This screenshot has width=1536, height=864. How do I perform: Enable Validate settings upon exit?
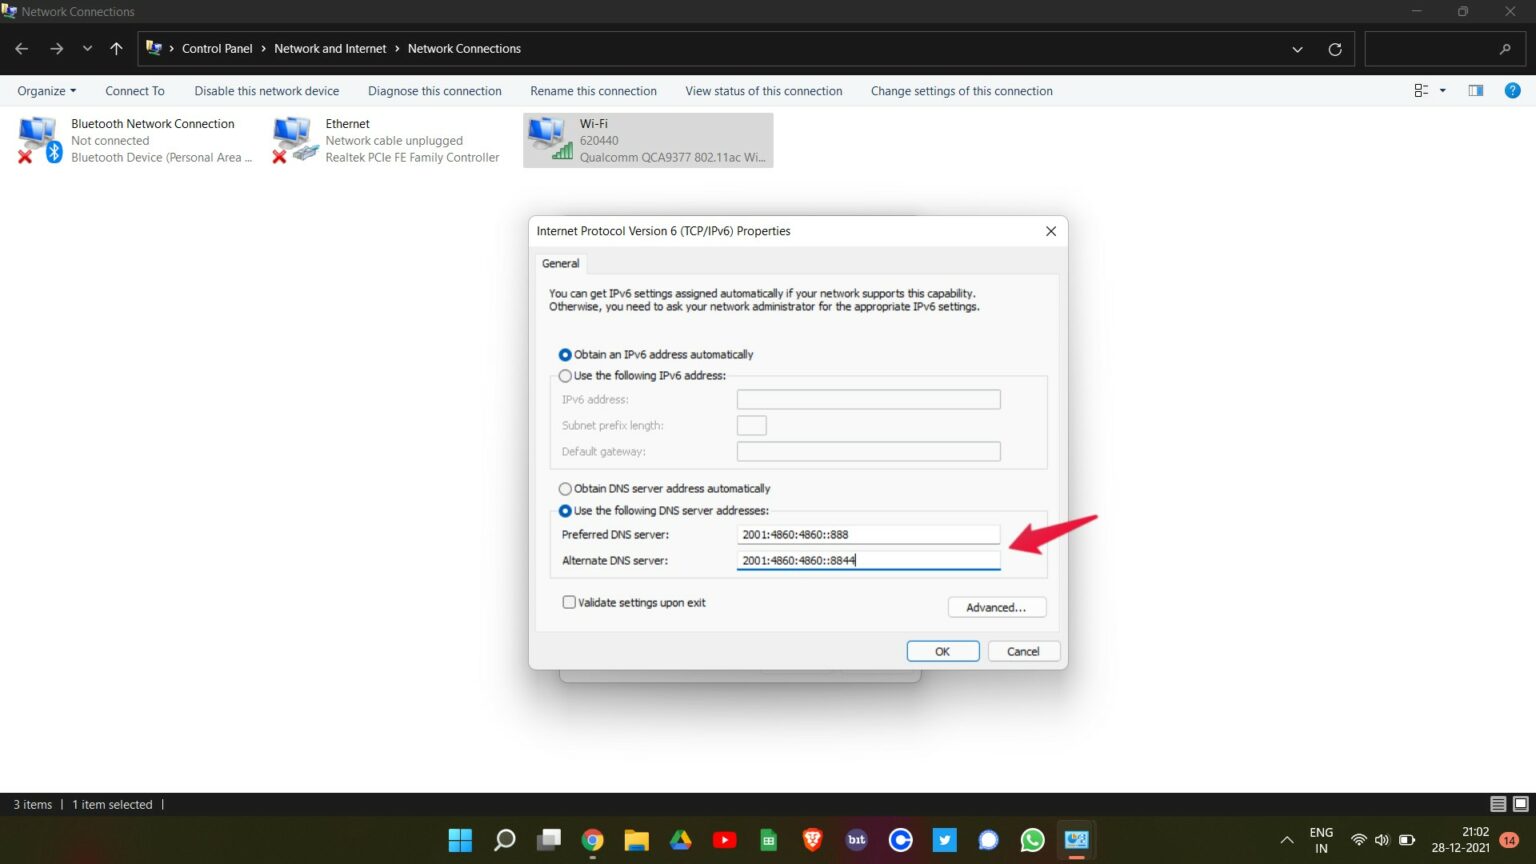pos(569,602)
